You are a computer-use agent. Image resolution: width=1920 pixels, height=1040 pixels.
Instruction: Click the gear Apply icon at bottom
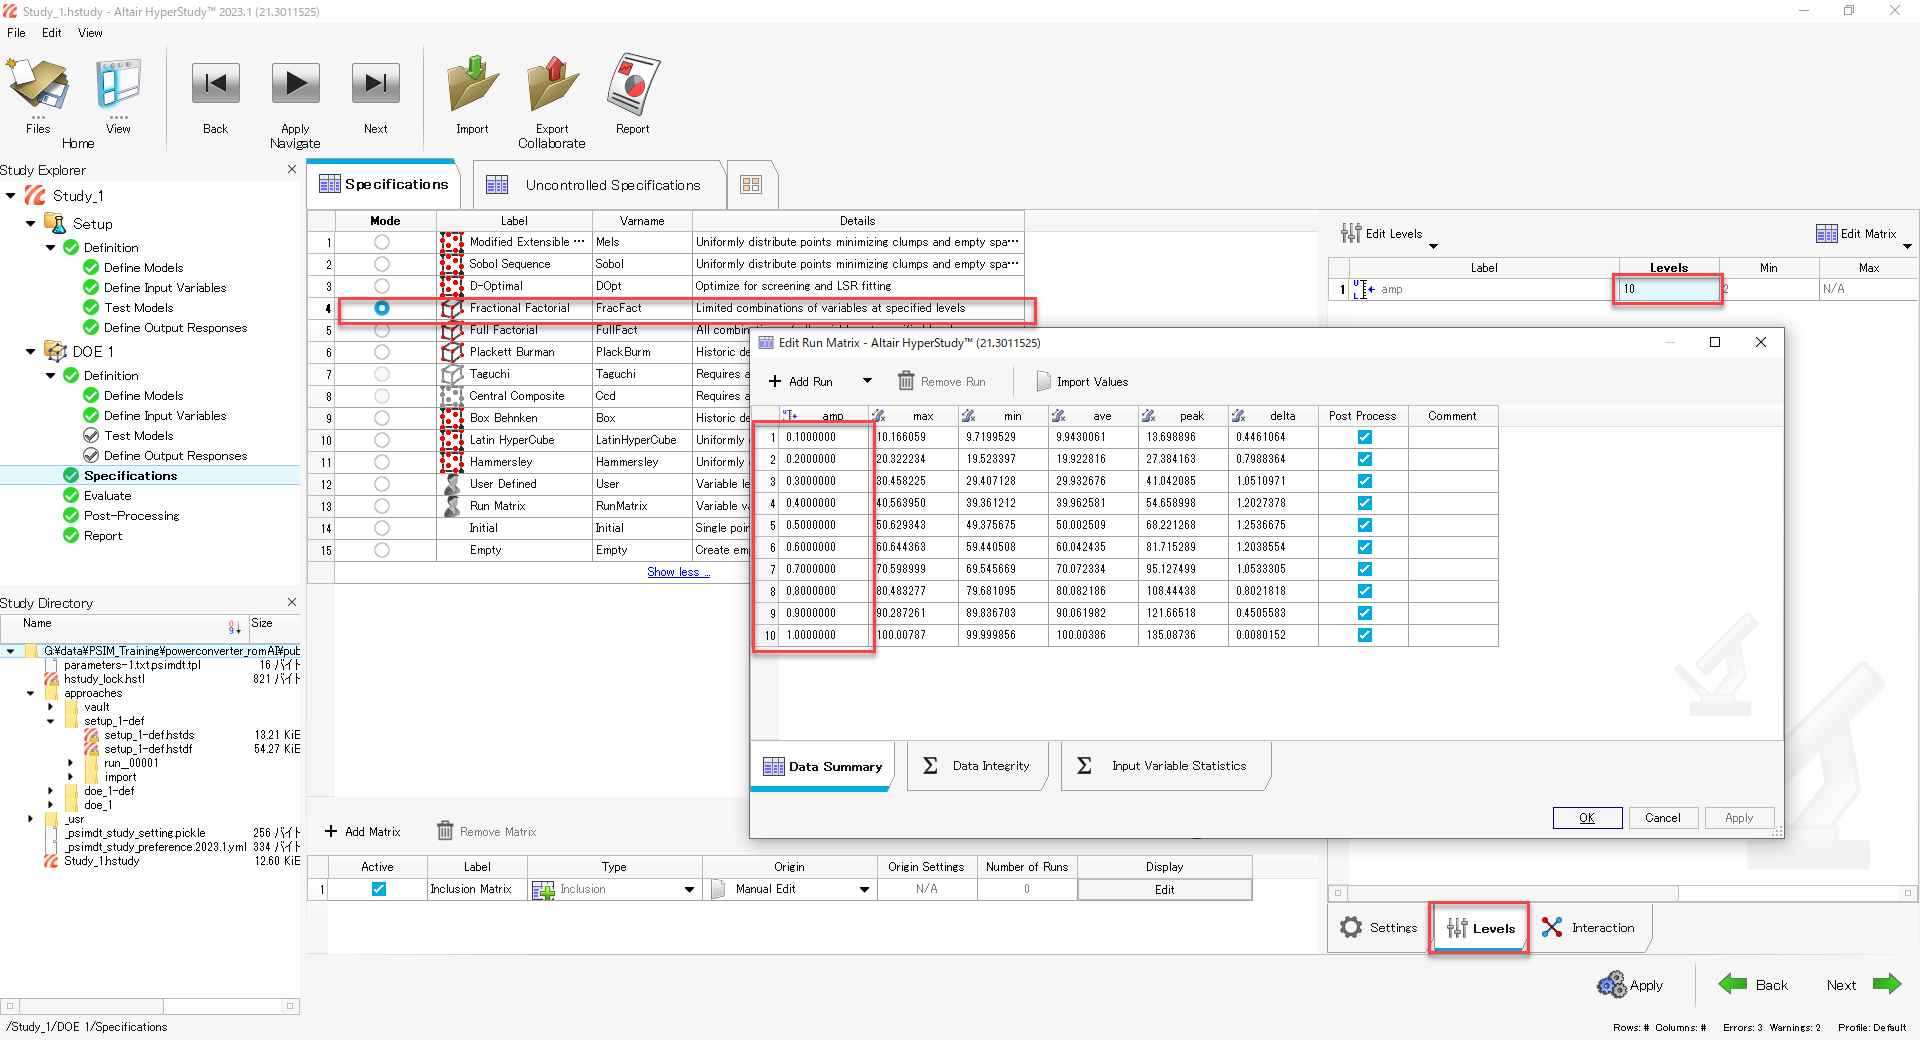click(x=1611, y=985)
